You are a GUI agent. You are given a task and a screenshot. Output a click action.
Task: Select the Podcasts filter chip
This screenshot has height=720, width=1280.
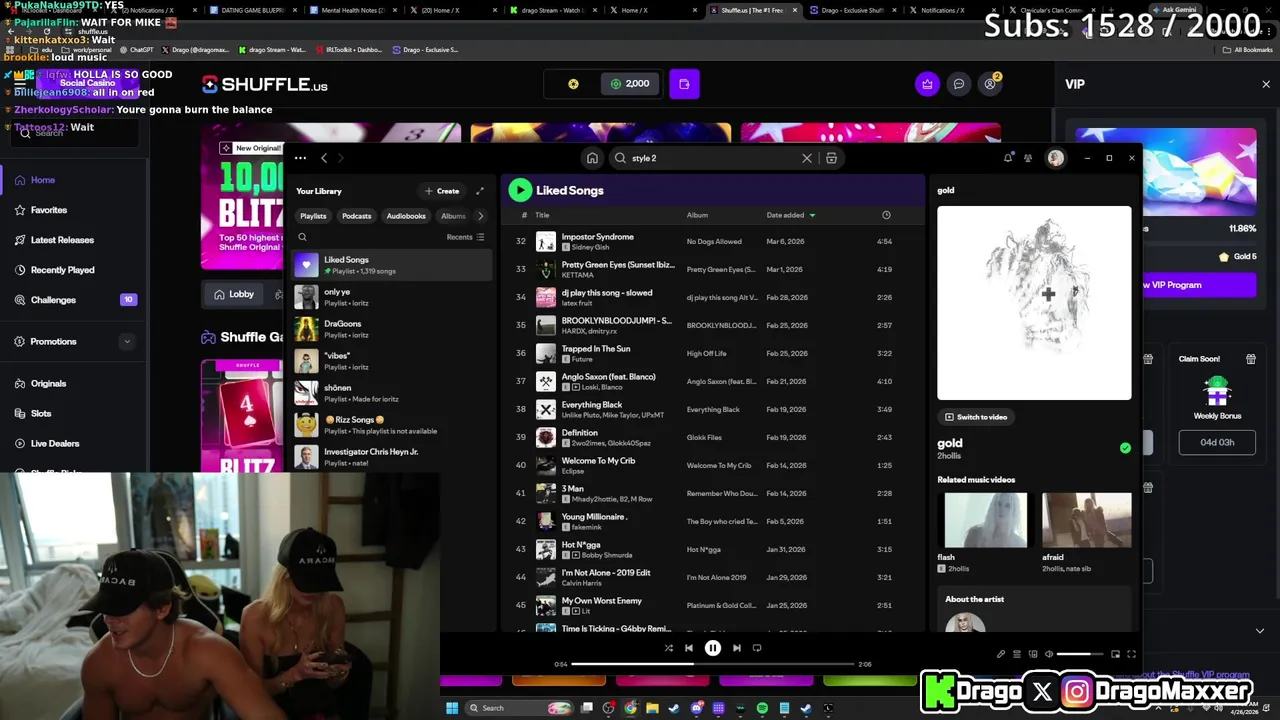pyautogui.click(x=357, y=216)
